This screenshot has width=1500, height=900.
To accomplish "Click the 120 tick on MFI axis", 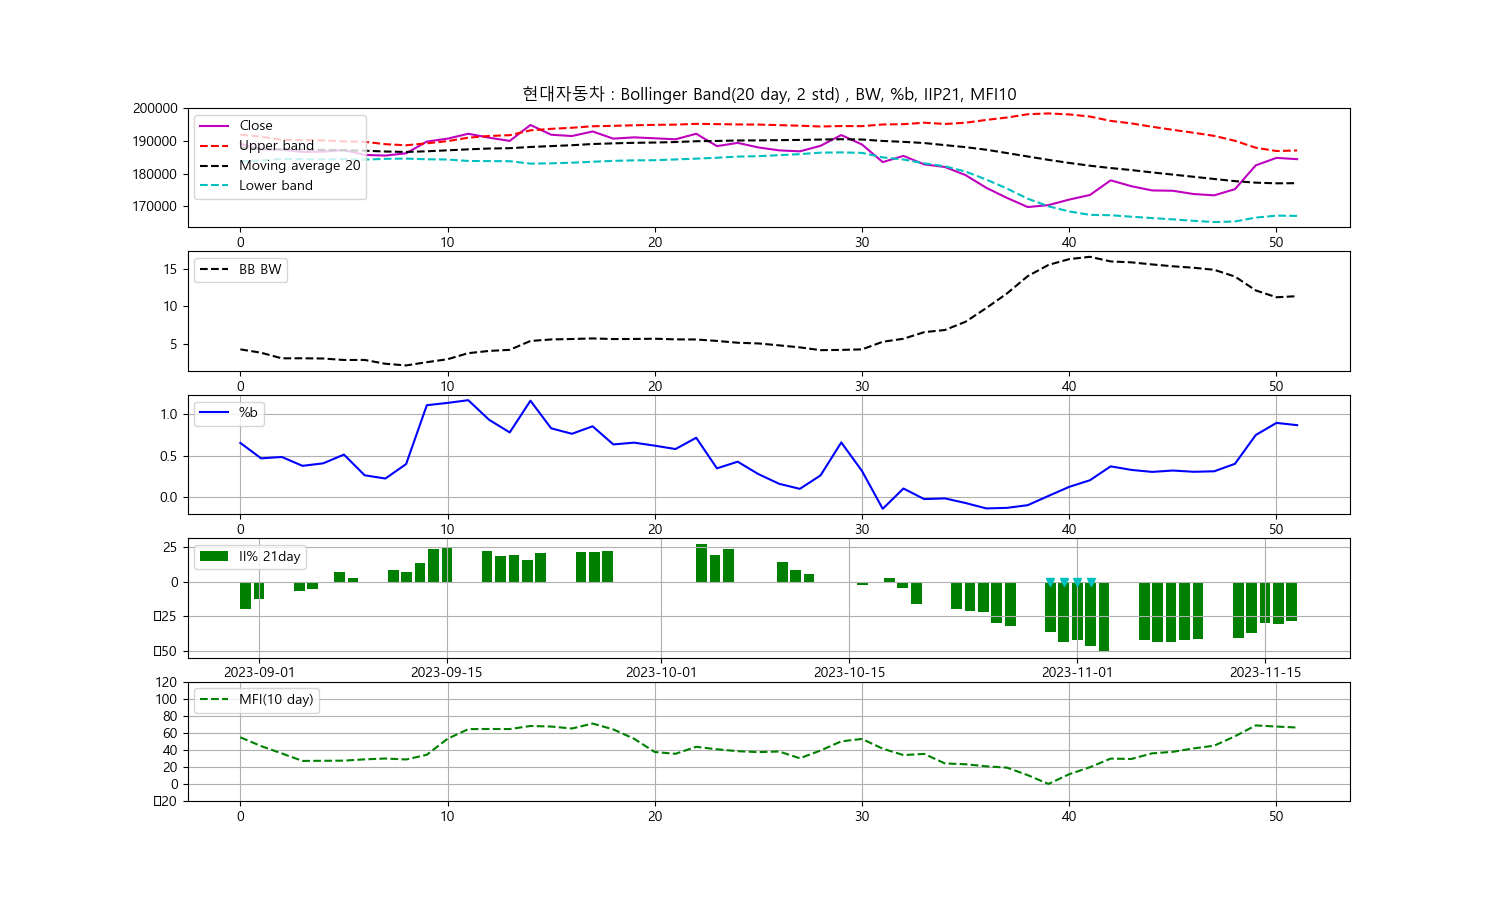I will 166,683.
